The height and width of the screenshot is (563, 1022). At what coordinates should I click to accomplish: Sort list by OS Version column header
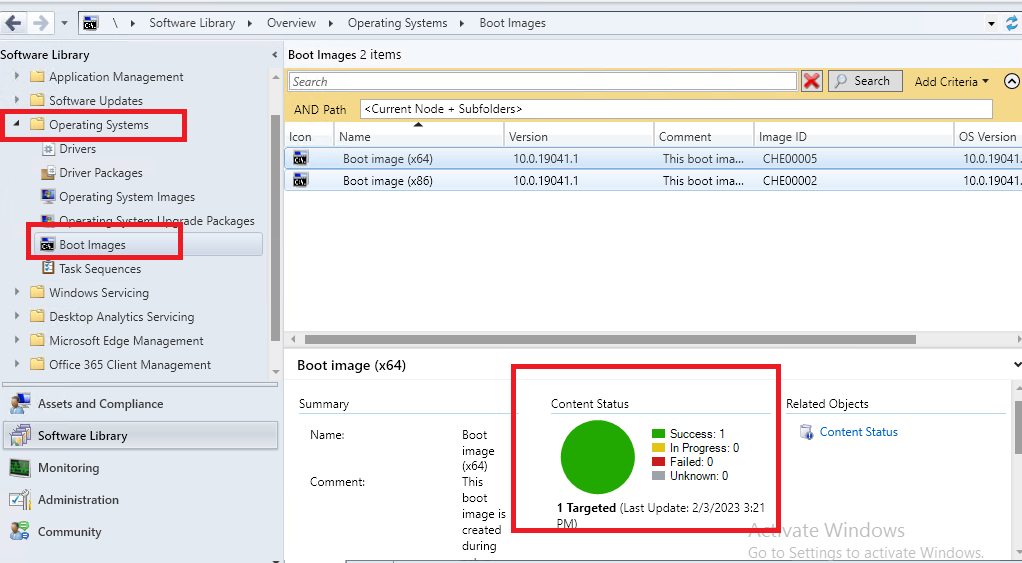[x=988, y=137]
